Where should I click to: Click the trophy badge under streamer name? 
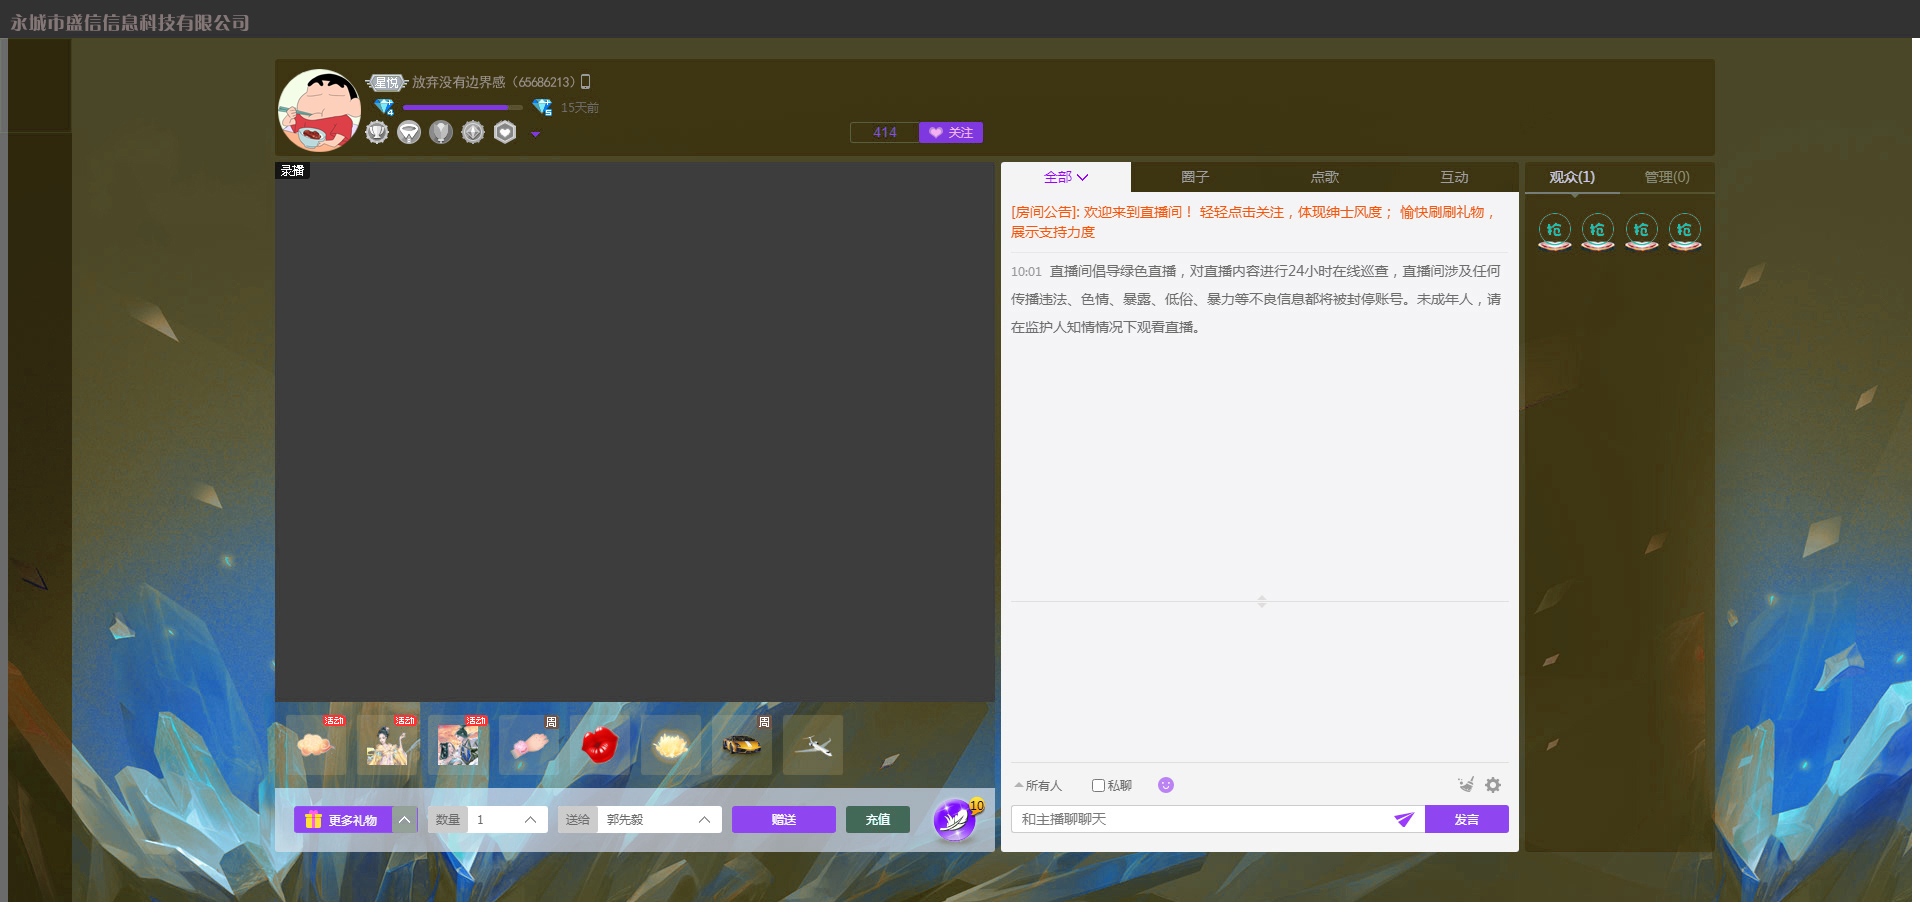pos(377,132)
